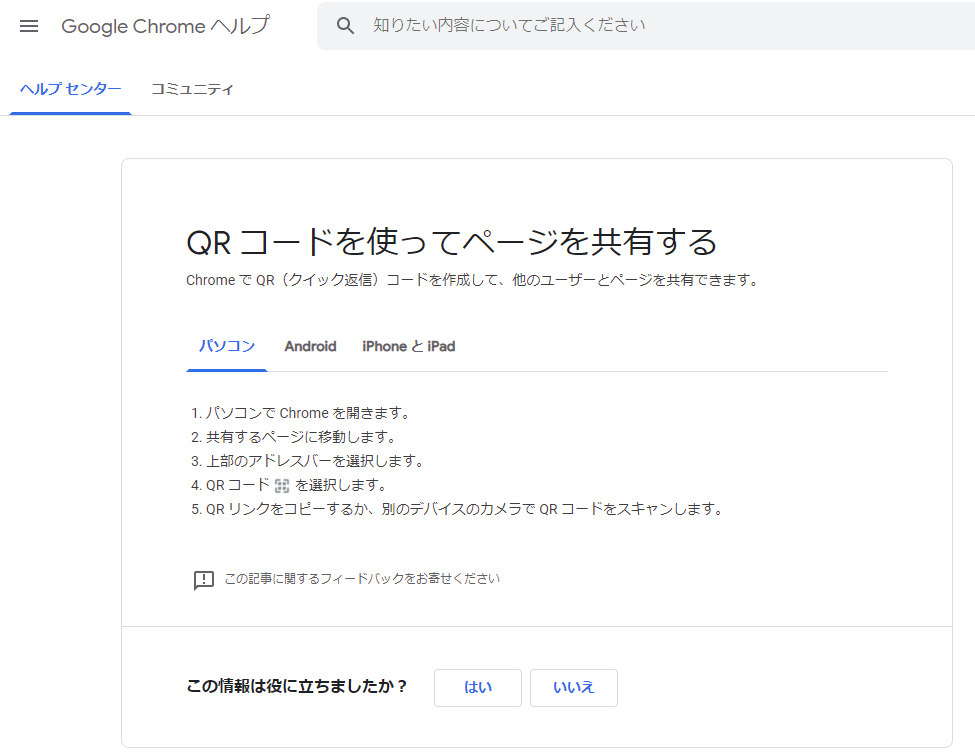Image resolution: width=975 pixels, height=754 pixels.
Task: Click the いいえ button
Action: click(574, 687)
